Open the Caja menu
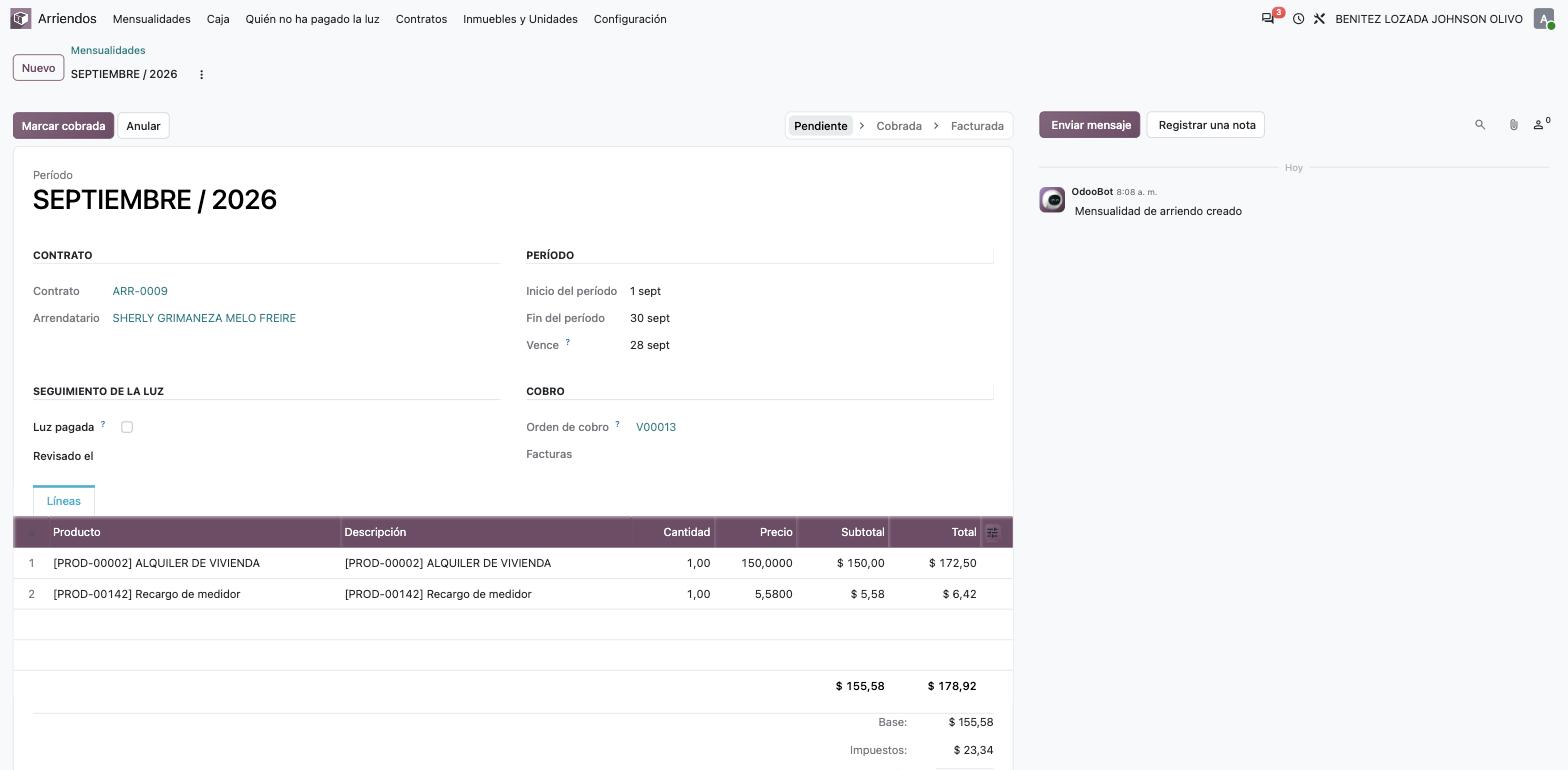The width and height of the screenshot is (1568, 770). [218, 19]
